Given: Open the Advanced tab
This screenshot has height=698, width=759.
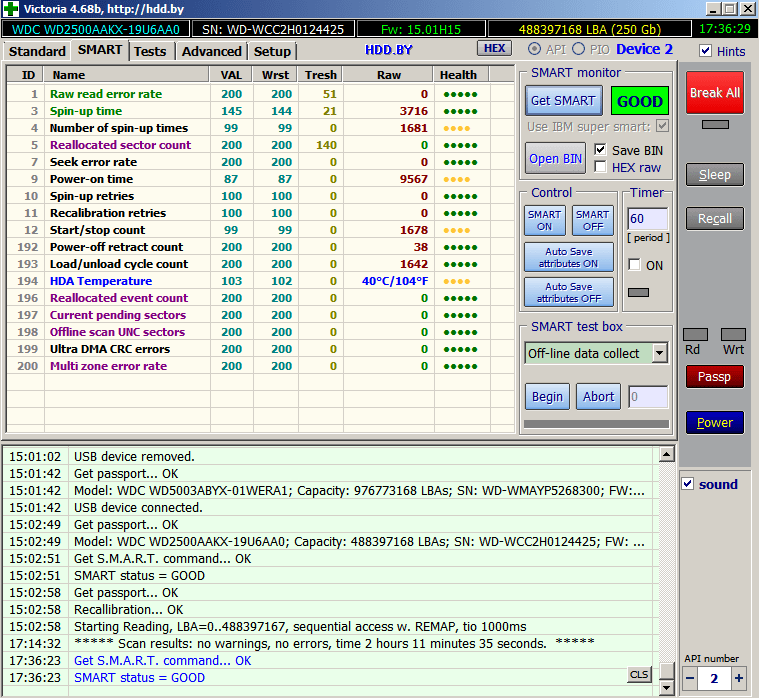Looking at the screenshot, I should tap(212, 51).
